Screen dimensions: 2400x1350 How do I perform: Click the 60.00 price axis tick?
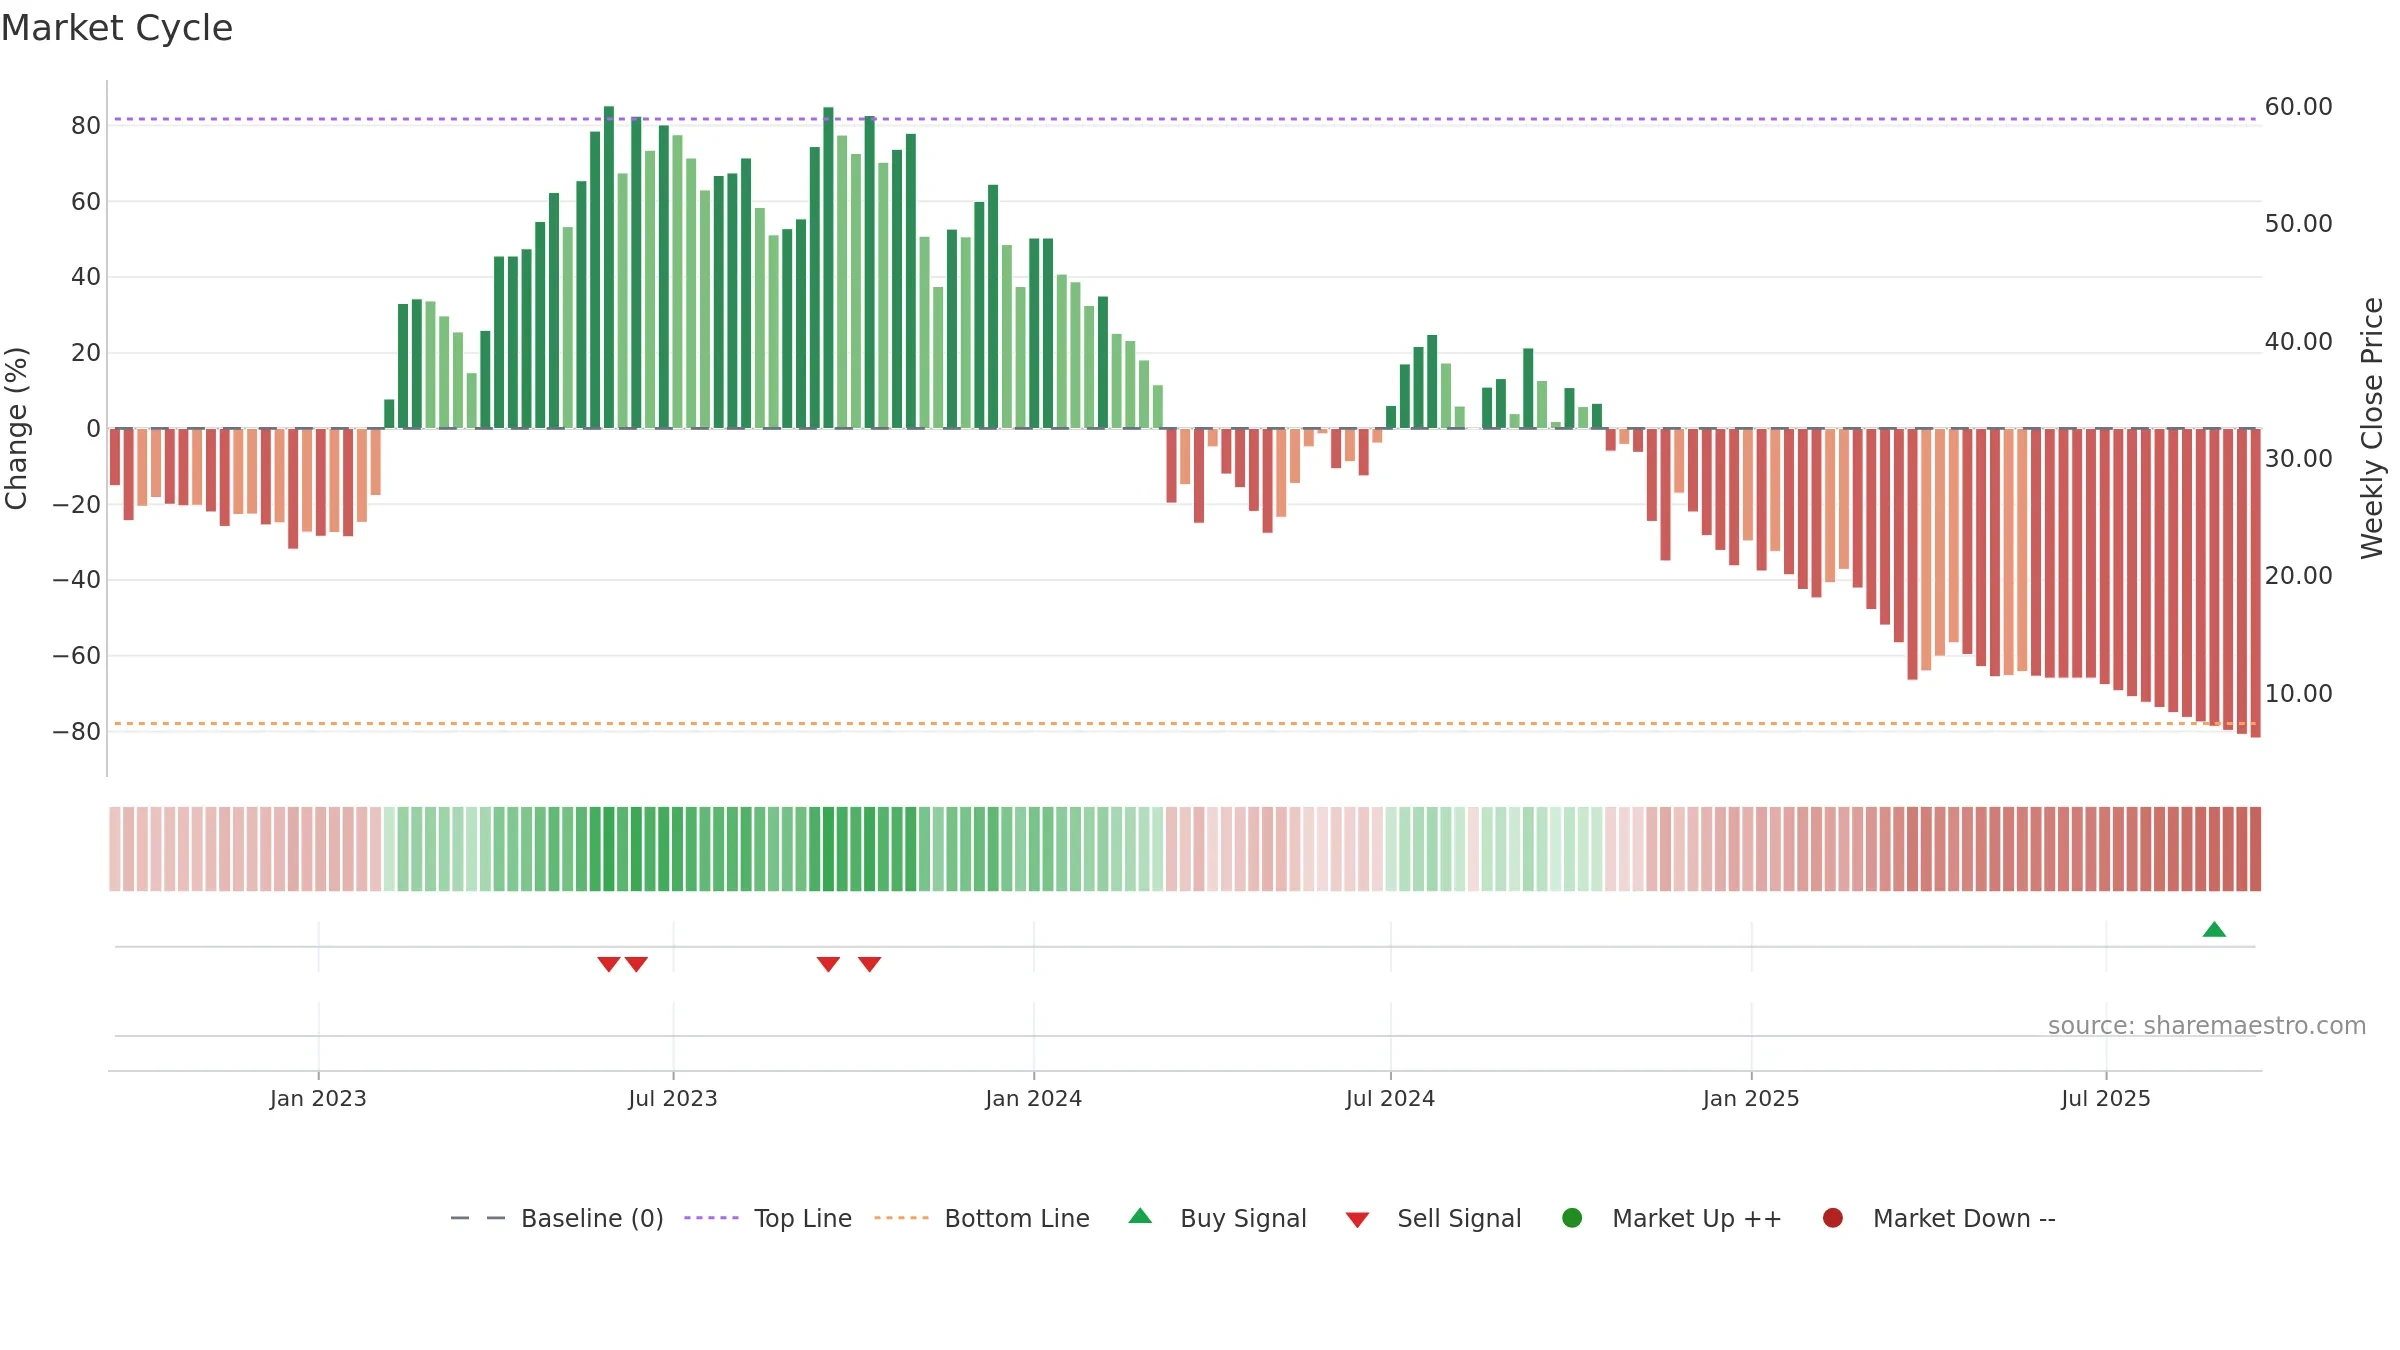[2298, 106]
